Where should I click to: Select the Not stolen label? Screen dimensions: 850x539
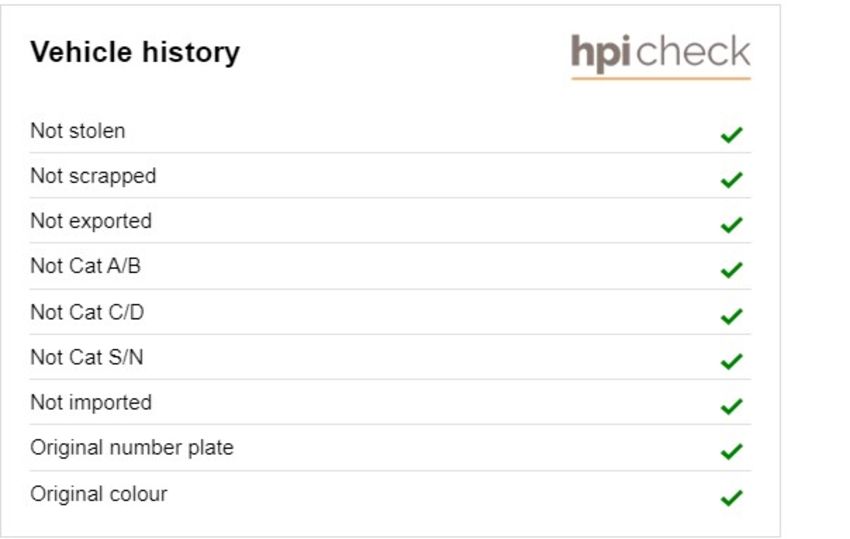[x=78, y=131]
